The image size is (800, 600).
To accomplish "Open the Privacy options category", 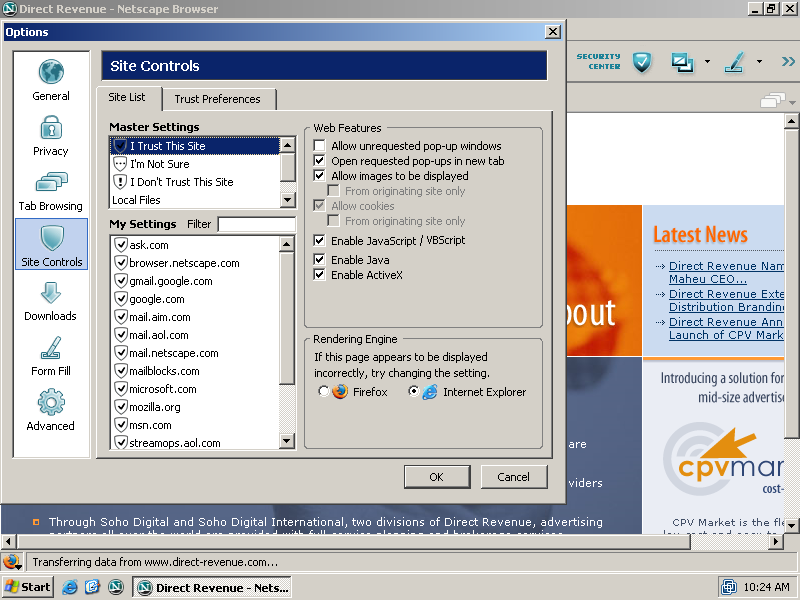I will click(x=51, y=136).
